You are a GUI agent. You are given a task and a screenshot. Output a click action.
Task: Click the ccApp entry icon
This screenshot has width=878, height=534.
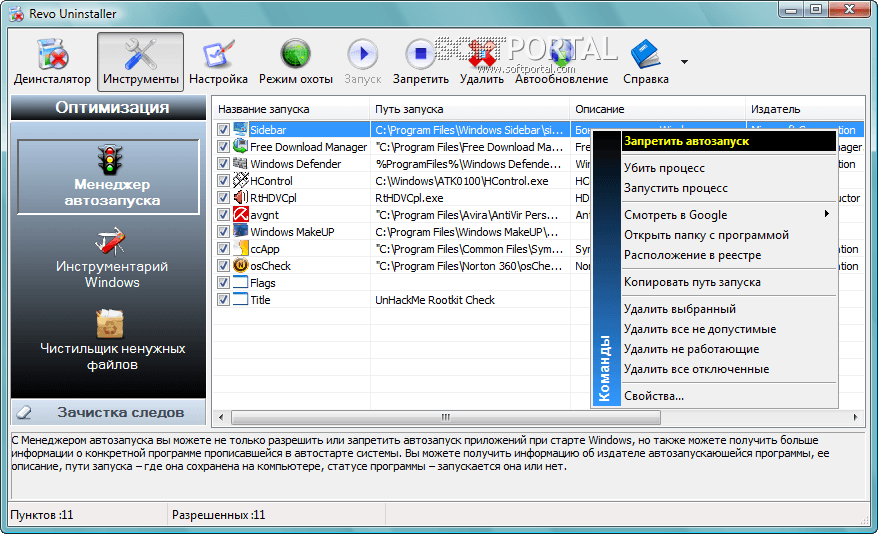pyautogui.click(x=240, y=248)
